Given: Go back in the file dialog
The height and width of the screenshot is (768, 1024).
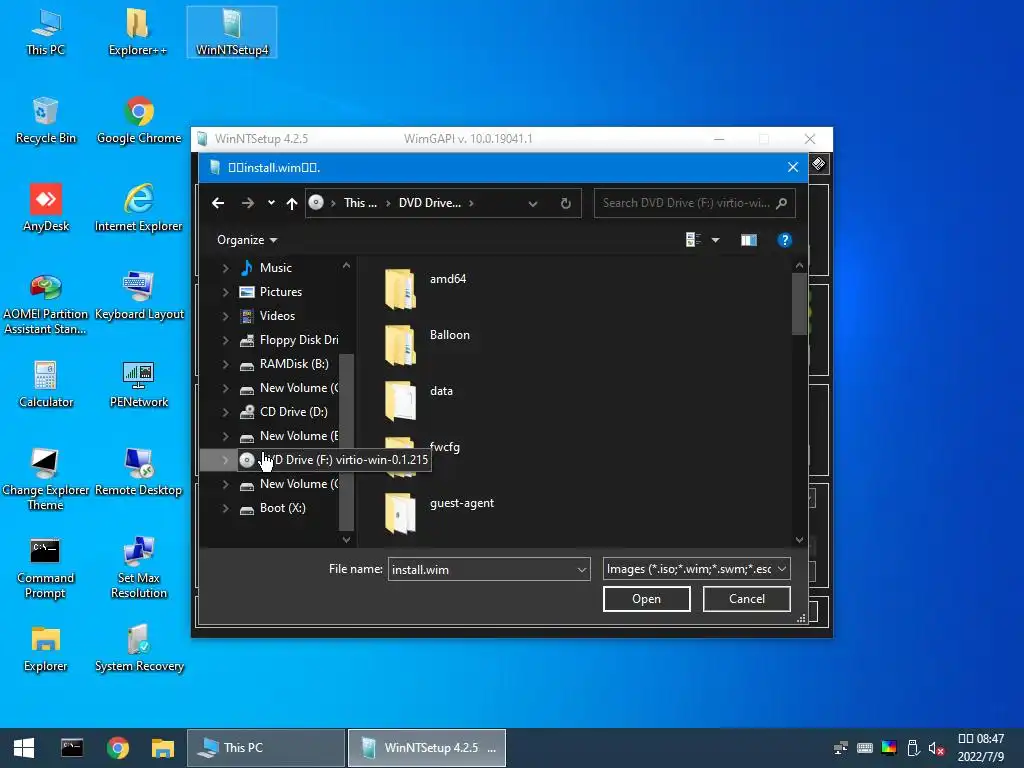Looking at the screenshot, I should pyautogui.click(x=218, y=203).
